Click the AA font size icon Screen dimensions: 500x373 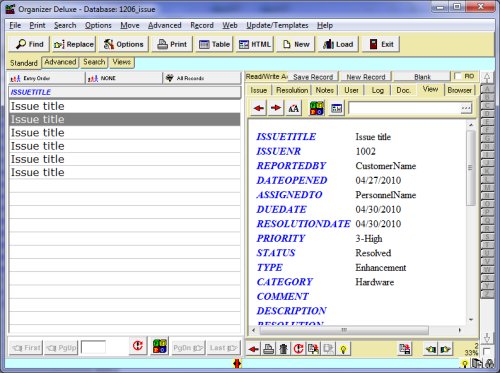293,108
